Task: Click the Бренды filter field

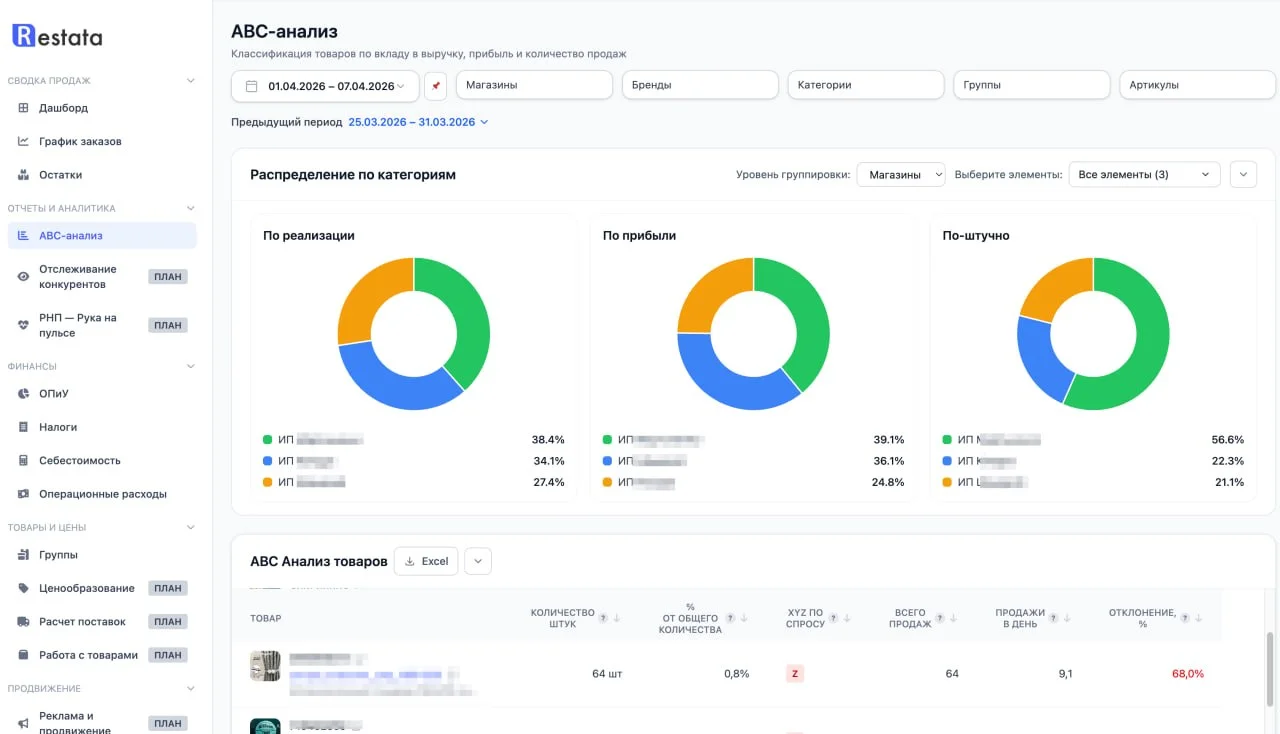Action: [x=699, y=85]
